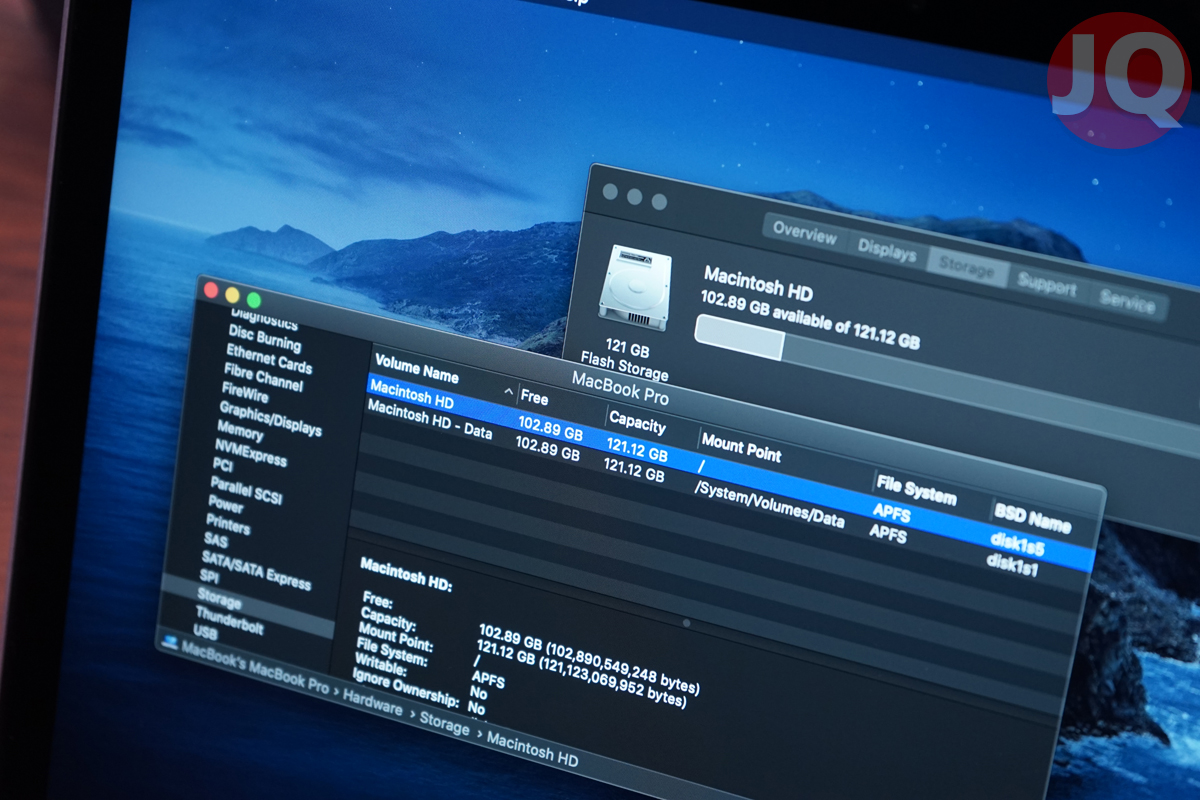This screenshot has height=800, width=1200.
Task: Sort by the BSD Name column header
Action: pyautogui.click(x=1032, y=517)
